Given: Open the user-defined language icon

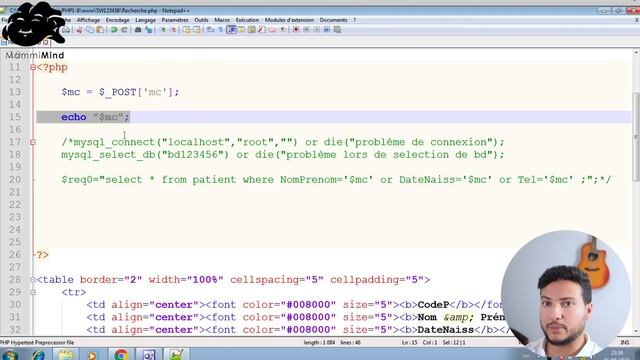Looking at the screenshot, I should tap(241, 30).
